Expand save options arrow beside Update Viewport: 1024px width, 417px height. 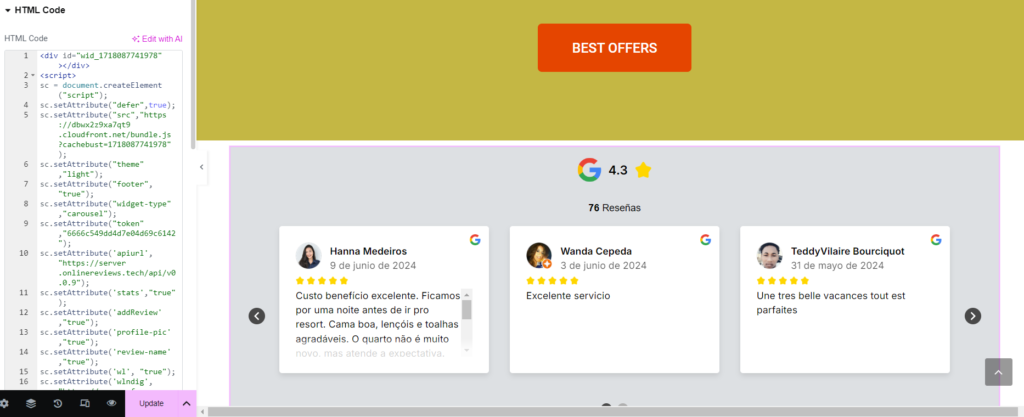point(186,403)
